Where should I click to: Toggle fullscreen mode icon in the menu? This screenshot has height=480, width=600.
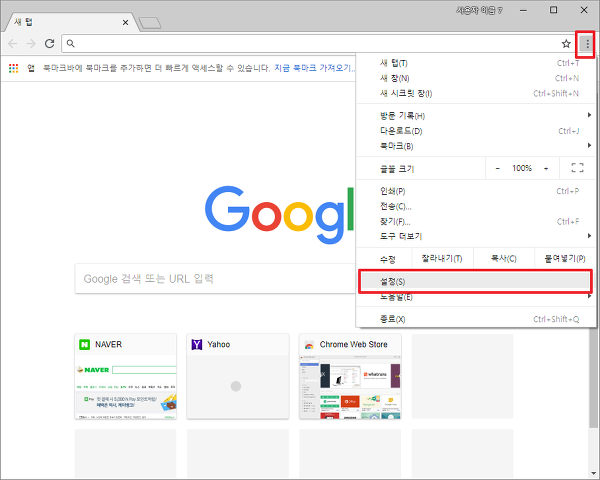click(577, 168)
